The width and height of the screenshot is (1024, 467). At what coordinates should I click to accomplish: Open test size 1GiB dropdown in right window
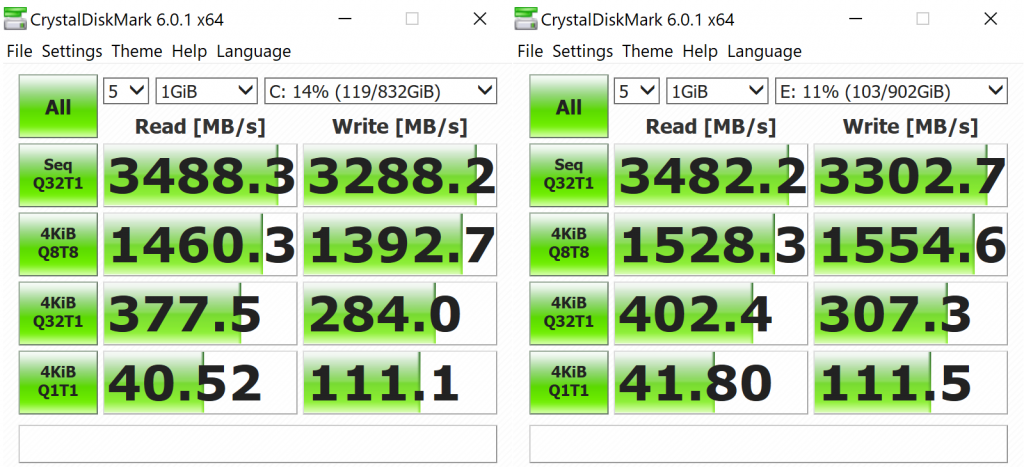click(717, 91)
